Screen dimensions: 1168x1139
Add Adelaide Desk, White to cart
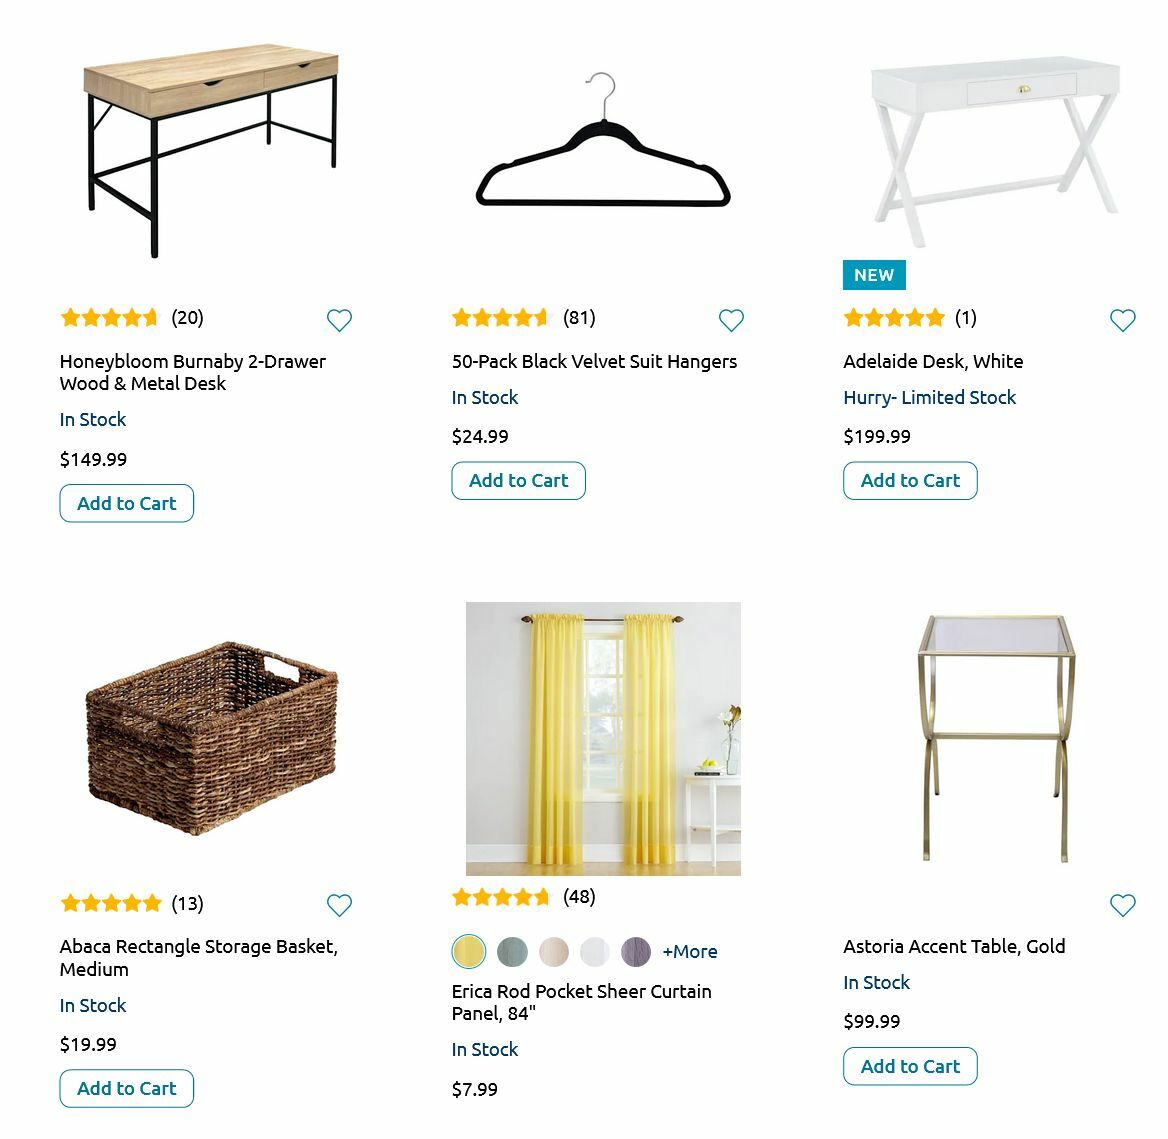click(x=910, y=480)
